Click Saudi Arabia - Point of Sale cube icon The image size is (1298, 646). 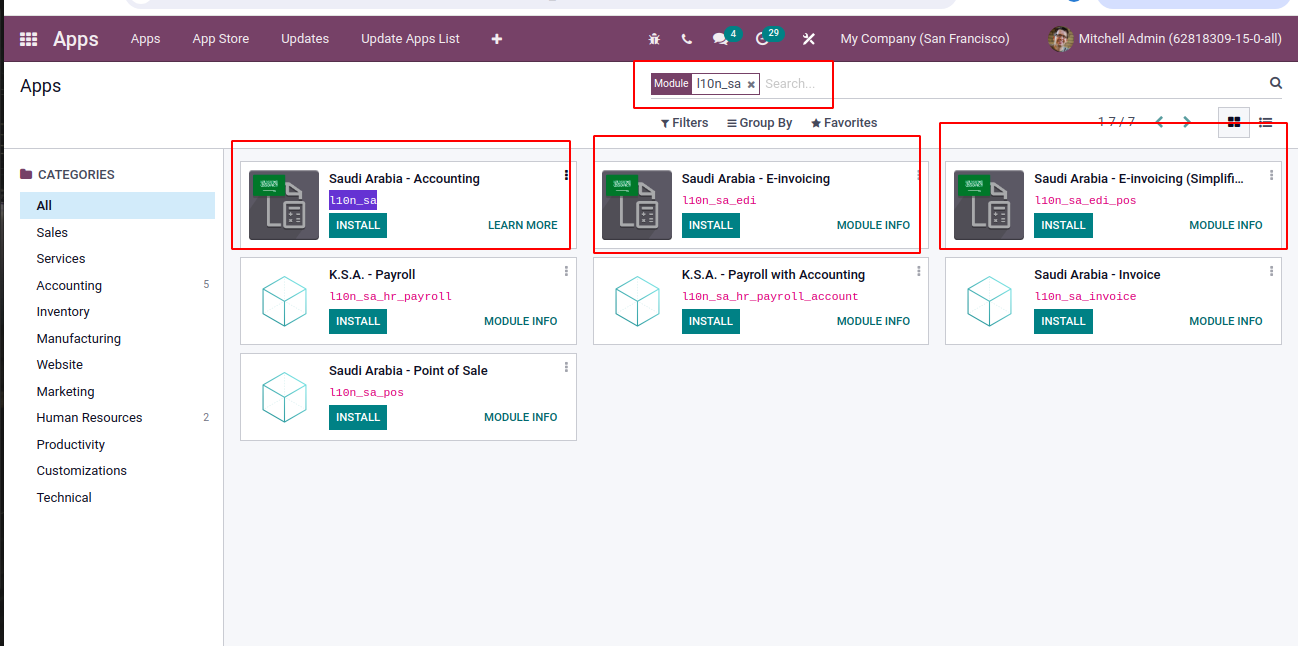click(284, 397)
